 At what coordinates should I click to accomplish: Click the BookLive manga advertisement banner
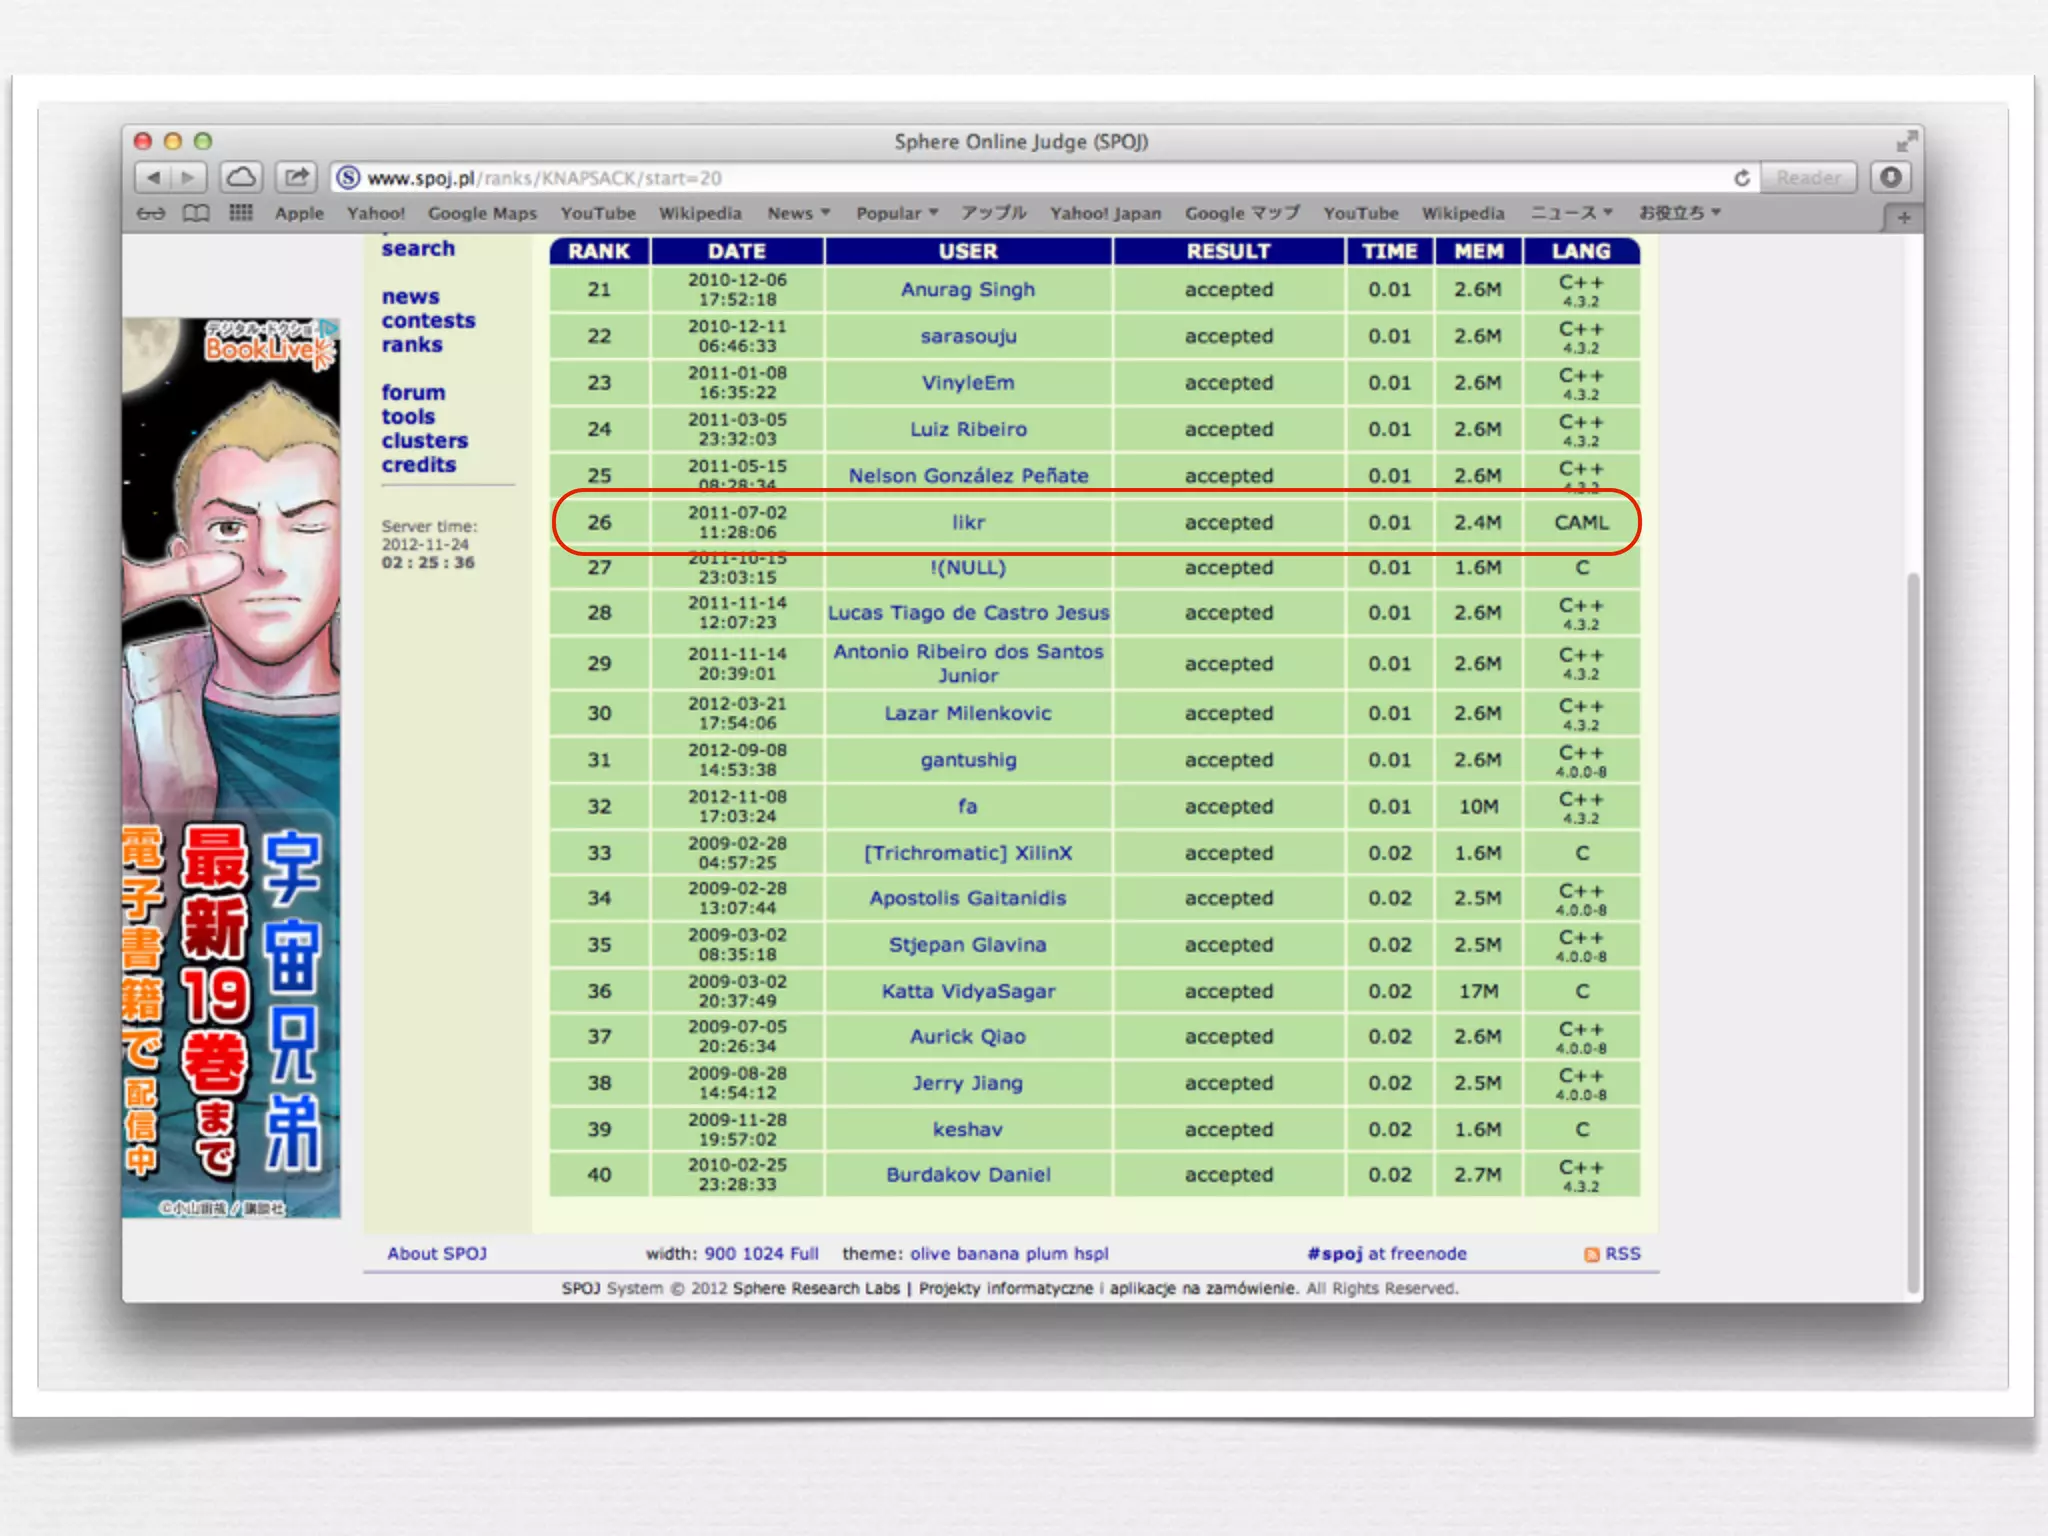click(231, 767)
